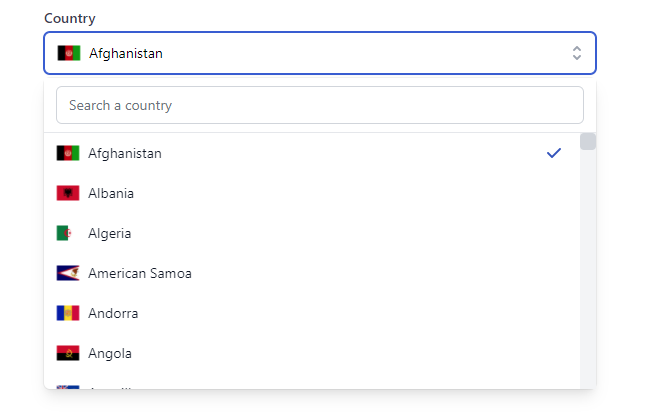
Task: Click the dropdown list scrollbar thumb
Action: (588, 141)
